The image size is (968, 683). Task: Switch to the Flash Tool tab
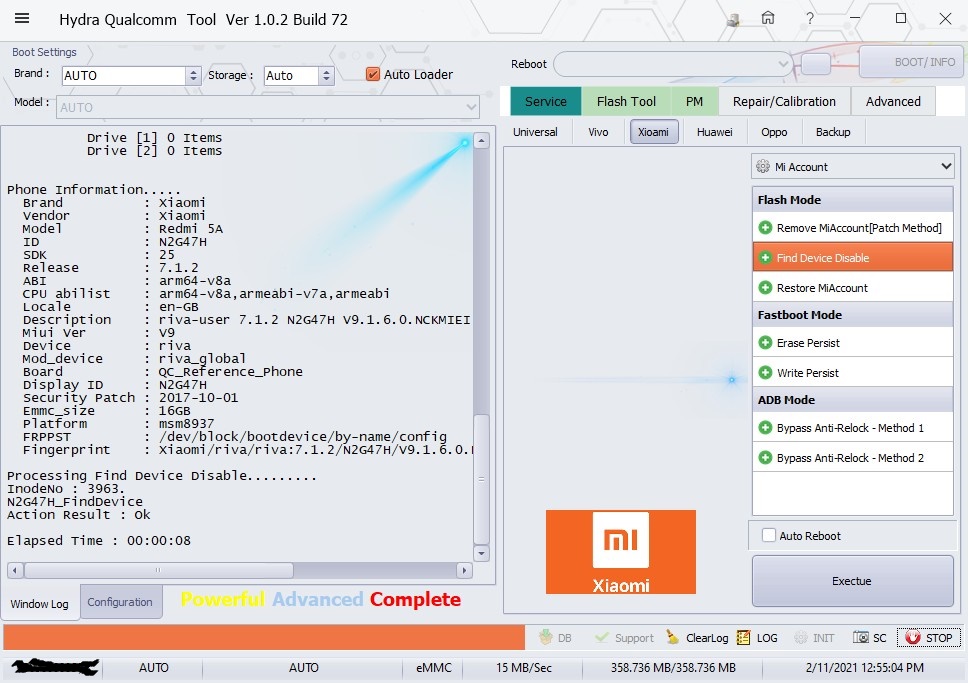tap(626, 101)
